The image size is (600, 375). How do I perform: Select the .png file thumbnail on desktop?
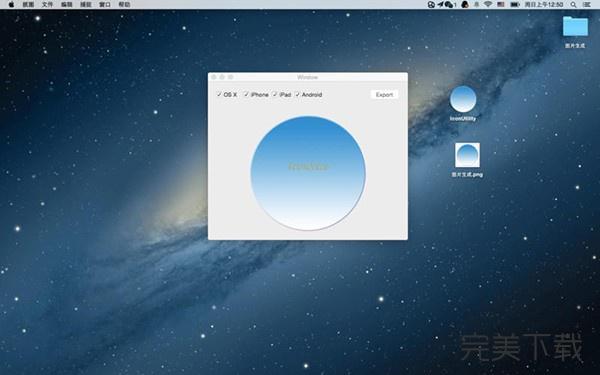[467, 155]
